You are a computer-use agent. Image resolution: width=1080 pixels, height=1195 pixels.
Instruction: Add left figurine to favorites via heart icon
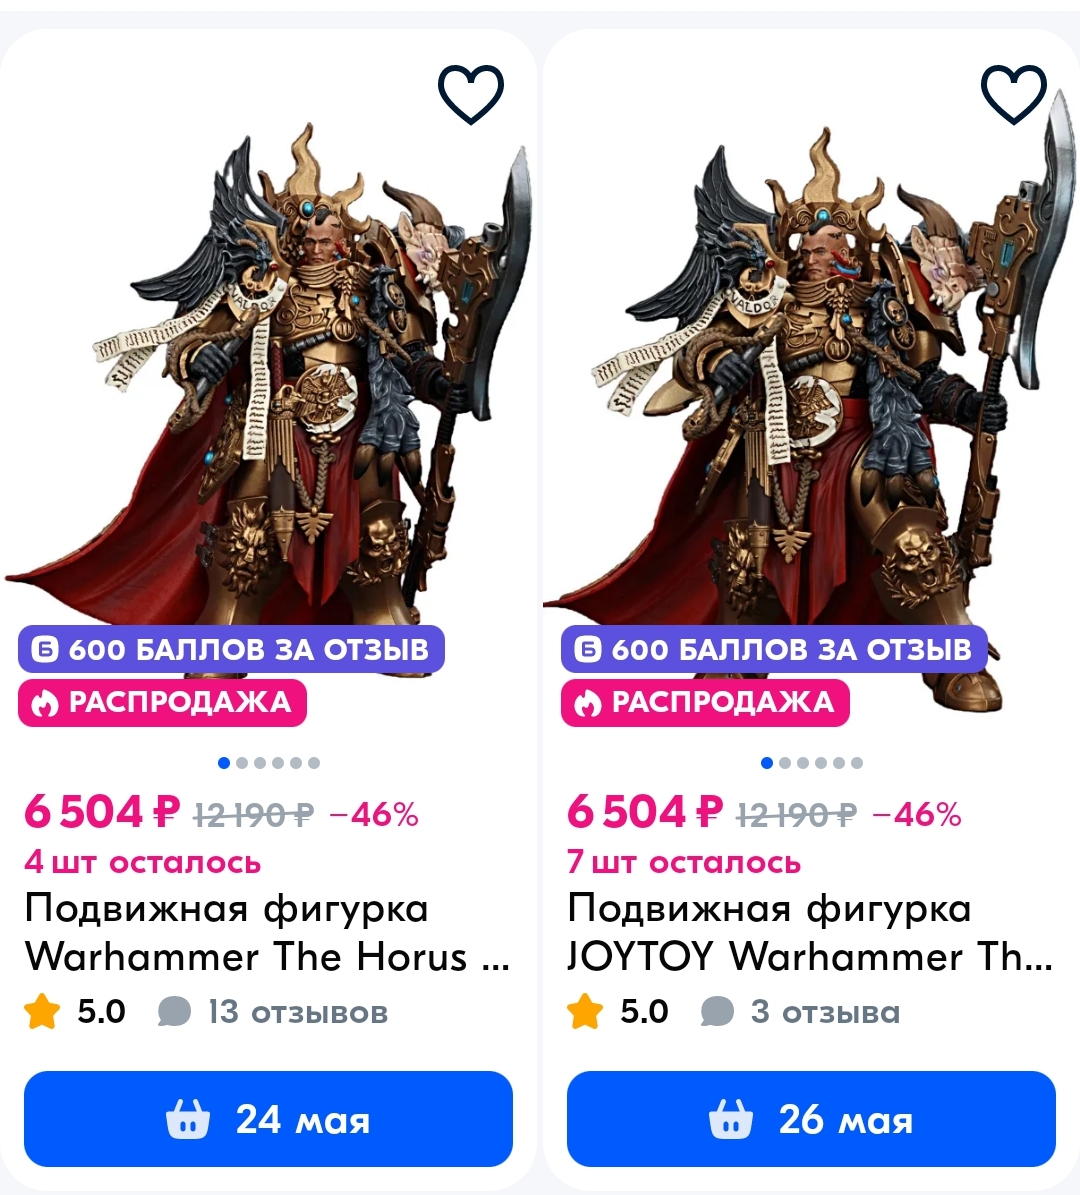coord(470,94)
